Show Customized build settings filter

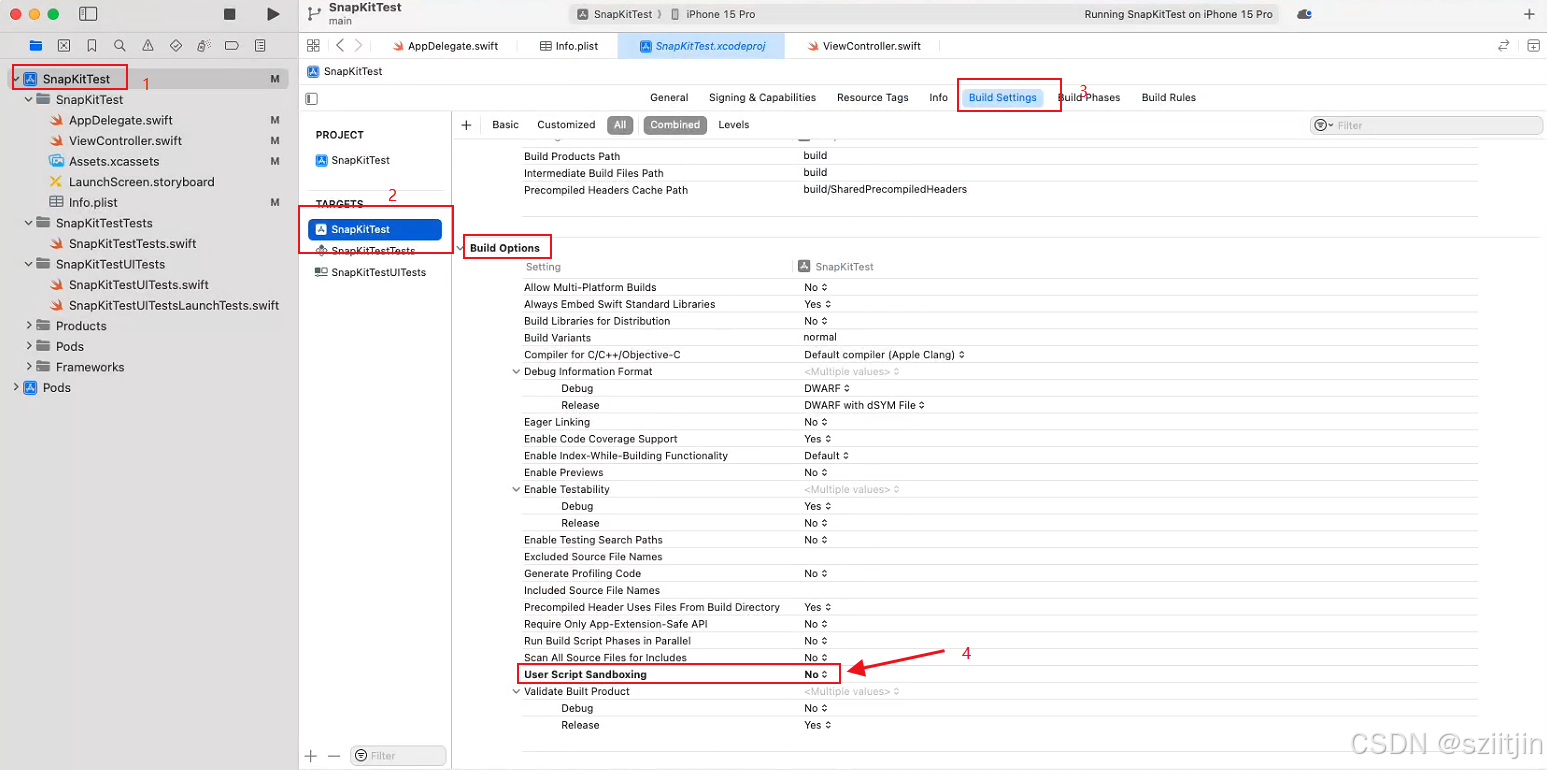[566, 125]
